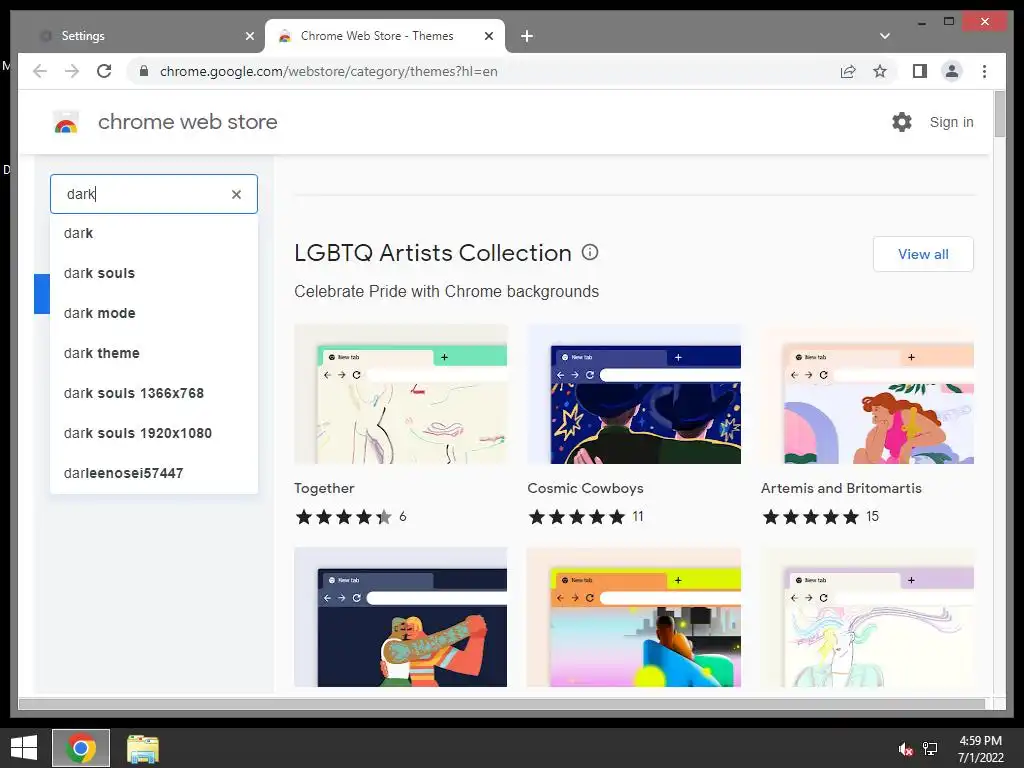Bookmark this tab with the star
This screenshot has width=1024, height=768.
(x=880, y=71)
